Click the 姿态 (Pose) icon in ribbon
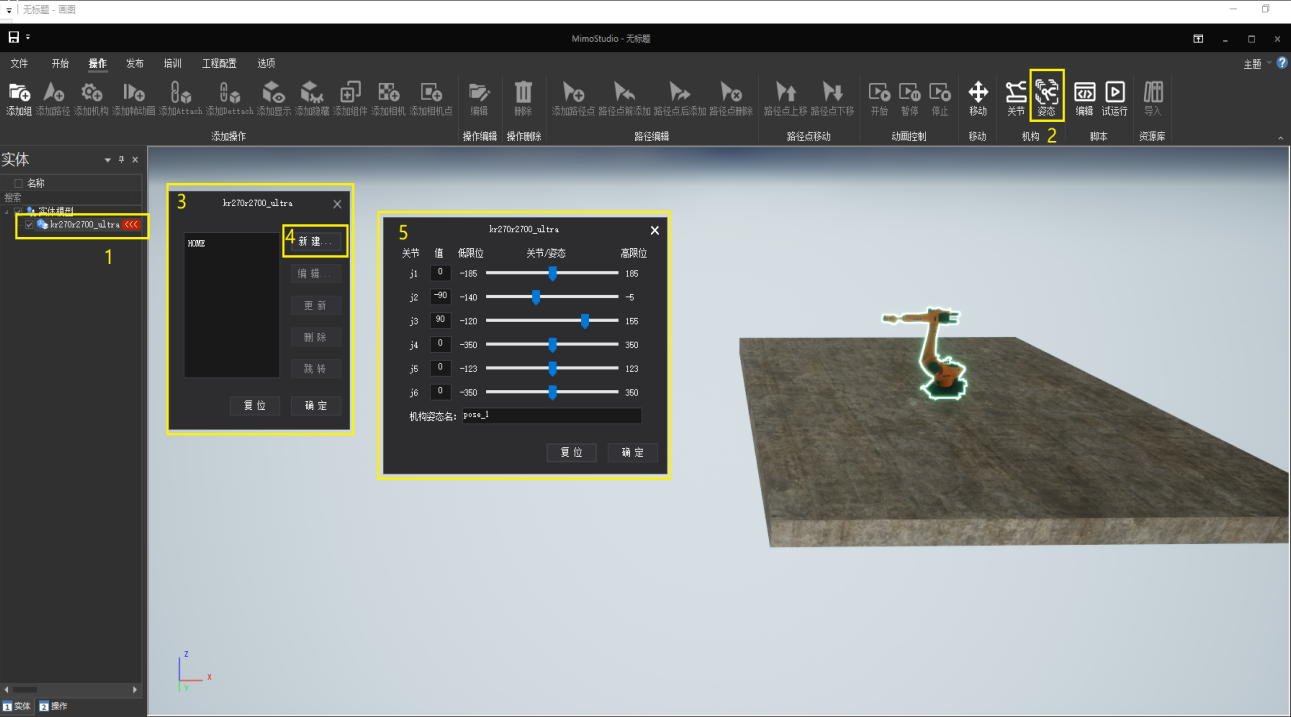This screenshot has height=717, width=1291. (x=1046, y=93)
